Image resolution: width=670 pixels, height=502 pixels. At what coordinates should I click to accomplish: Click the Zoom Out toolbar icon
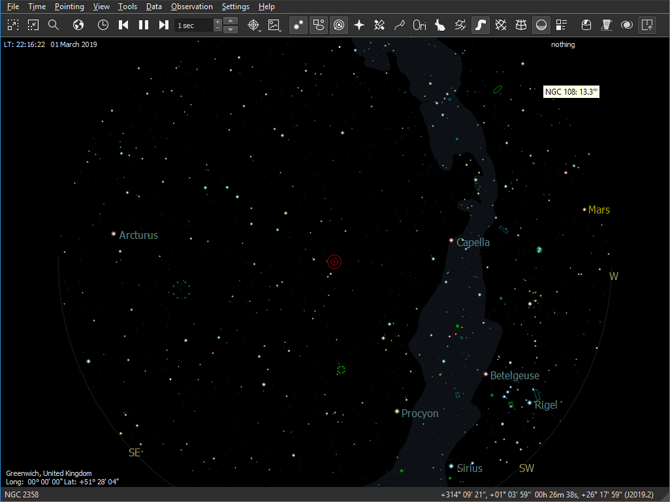[x=33, y=25]
